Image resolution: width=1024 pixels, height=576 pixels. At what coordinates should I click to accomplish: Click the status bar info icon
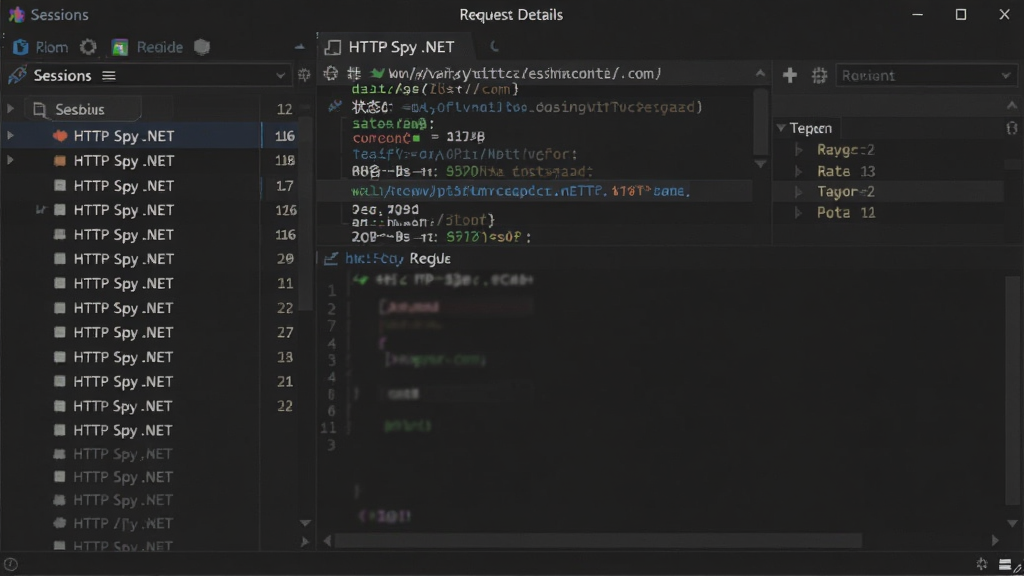pos(10,564)
